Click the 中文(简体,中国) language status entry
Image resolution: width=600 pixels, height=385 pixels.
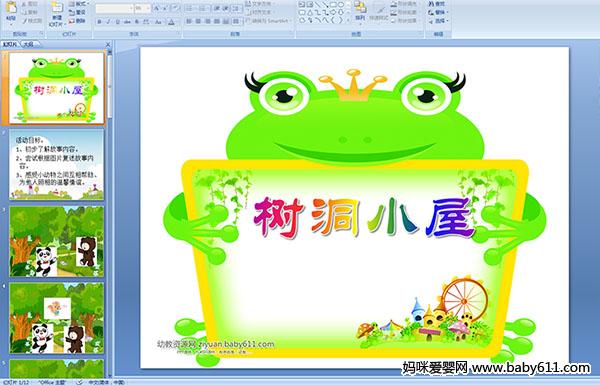[x=107, y=382]
